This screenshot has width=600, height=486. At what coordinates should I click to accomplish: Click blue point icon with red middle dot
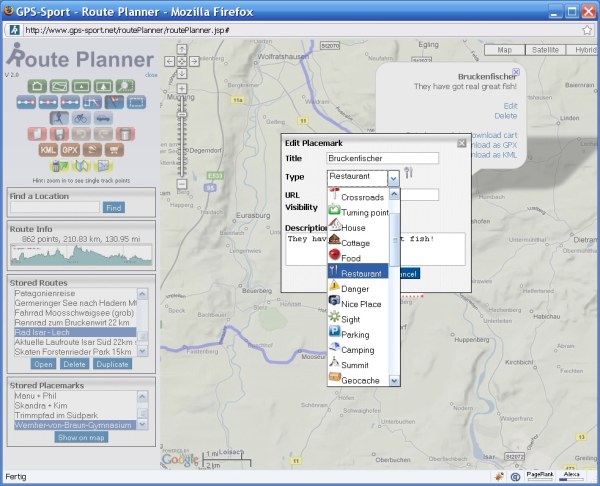tap(48, 102)
